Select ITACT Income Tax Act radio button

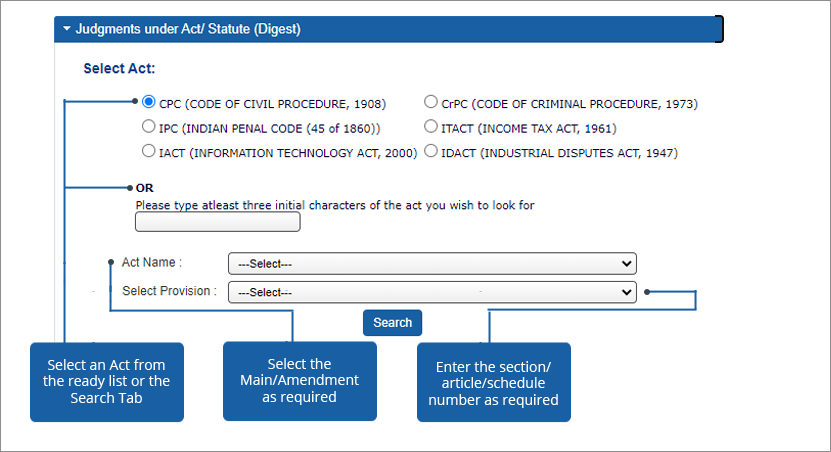(x=431, y=127)
